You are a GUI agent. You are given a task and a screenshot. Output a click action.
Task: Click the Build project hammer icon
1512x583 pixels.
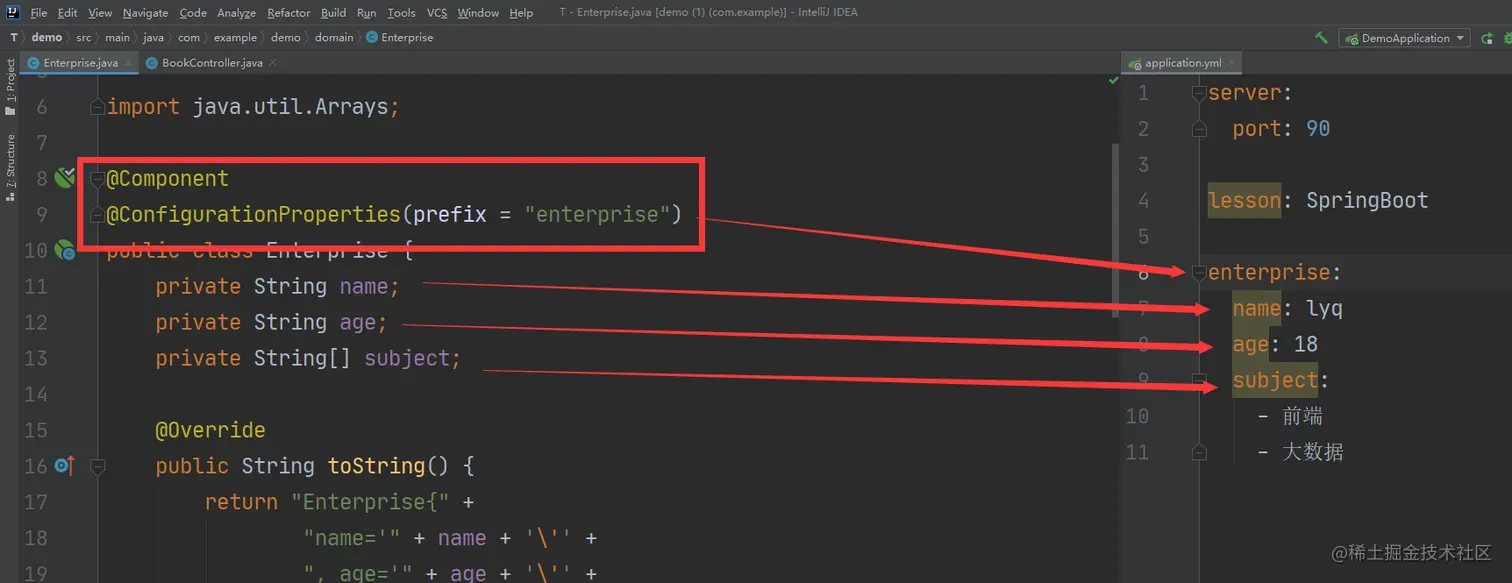[1322, 38]
